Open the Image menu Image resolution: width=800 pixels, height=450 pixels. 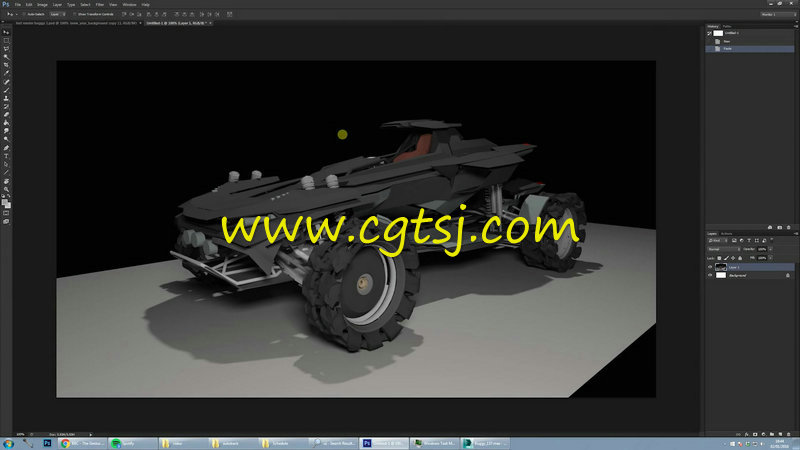(x=42, y=5)
